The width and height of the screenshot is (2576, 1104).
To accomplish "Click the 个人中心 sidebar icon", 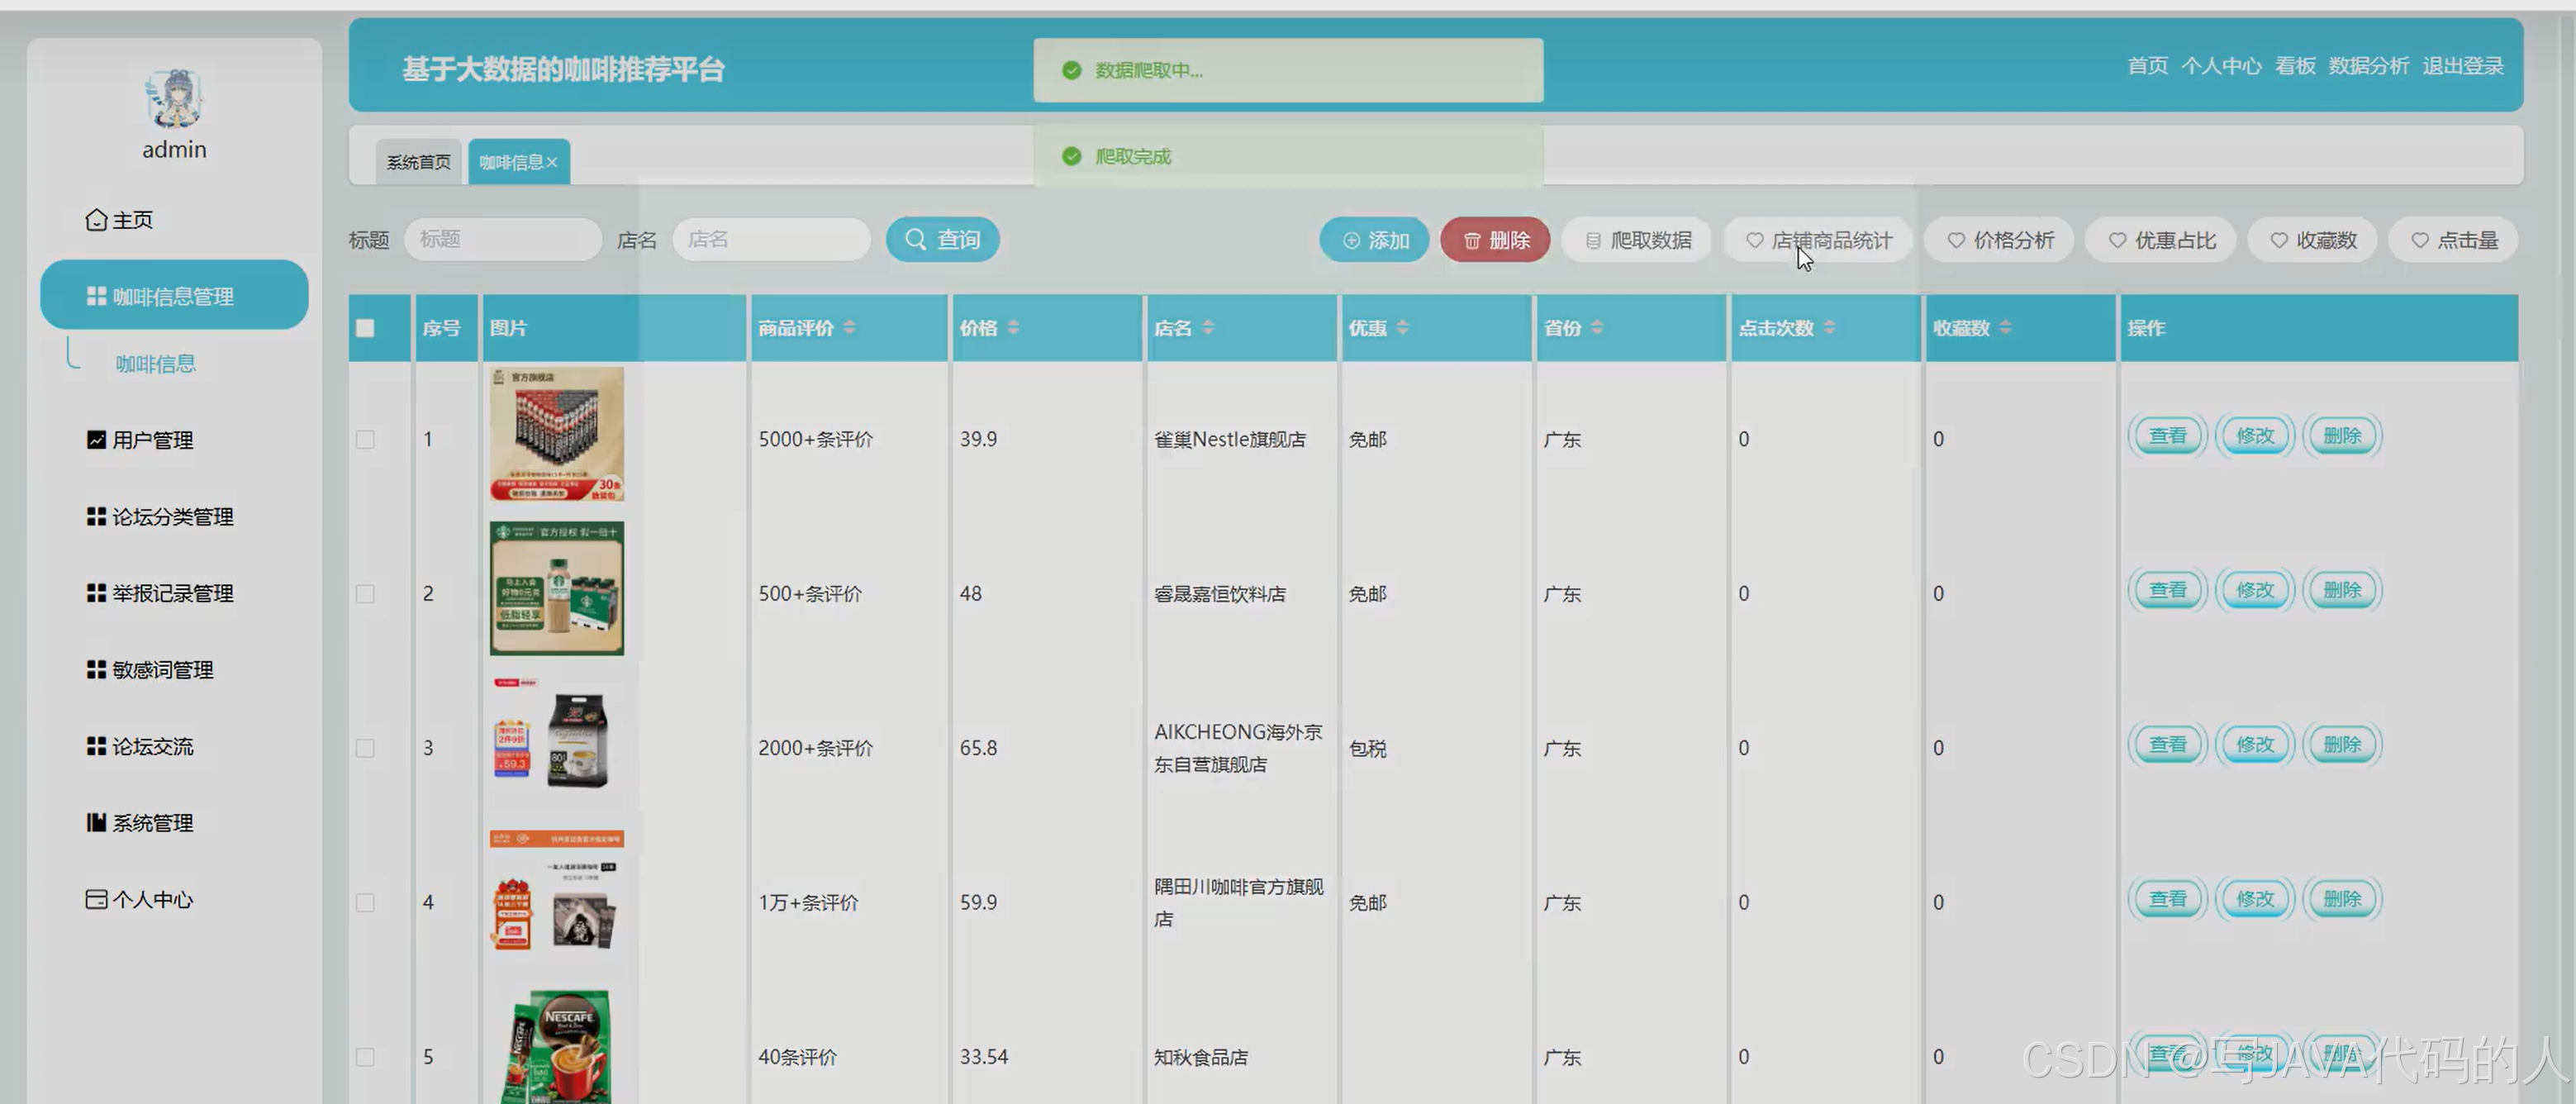I will (96, 900).
